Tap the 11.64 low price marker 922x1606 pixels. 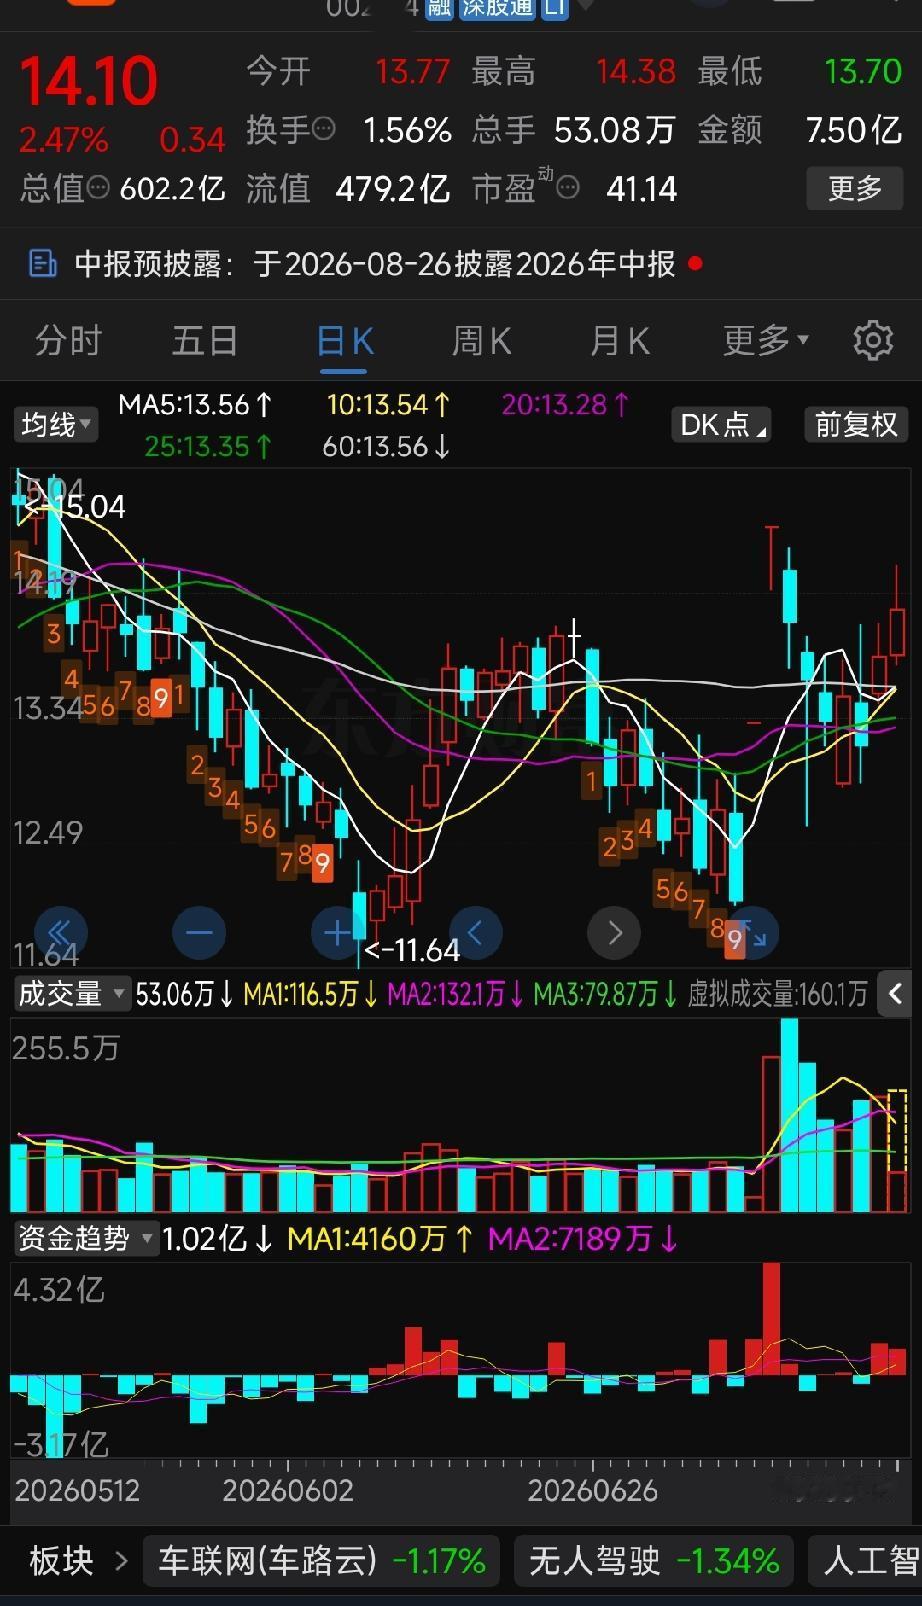[412, 950]
